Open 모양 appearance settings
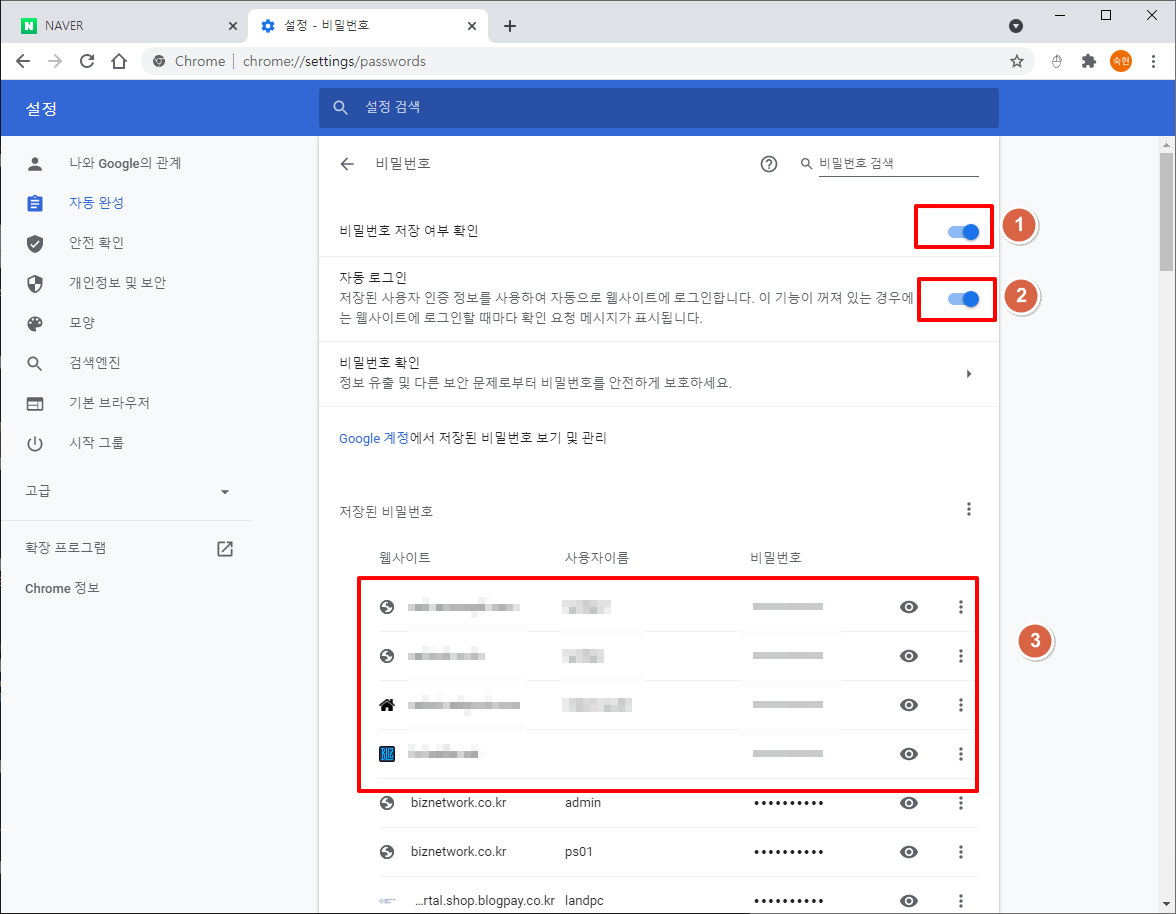 (82, 323)
